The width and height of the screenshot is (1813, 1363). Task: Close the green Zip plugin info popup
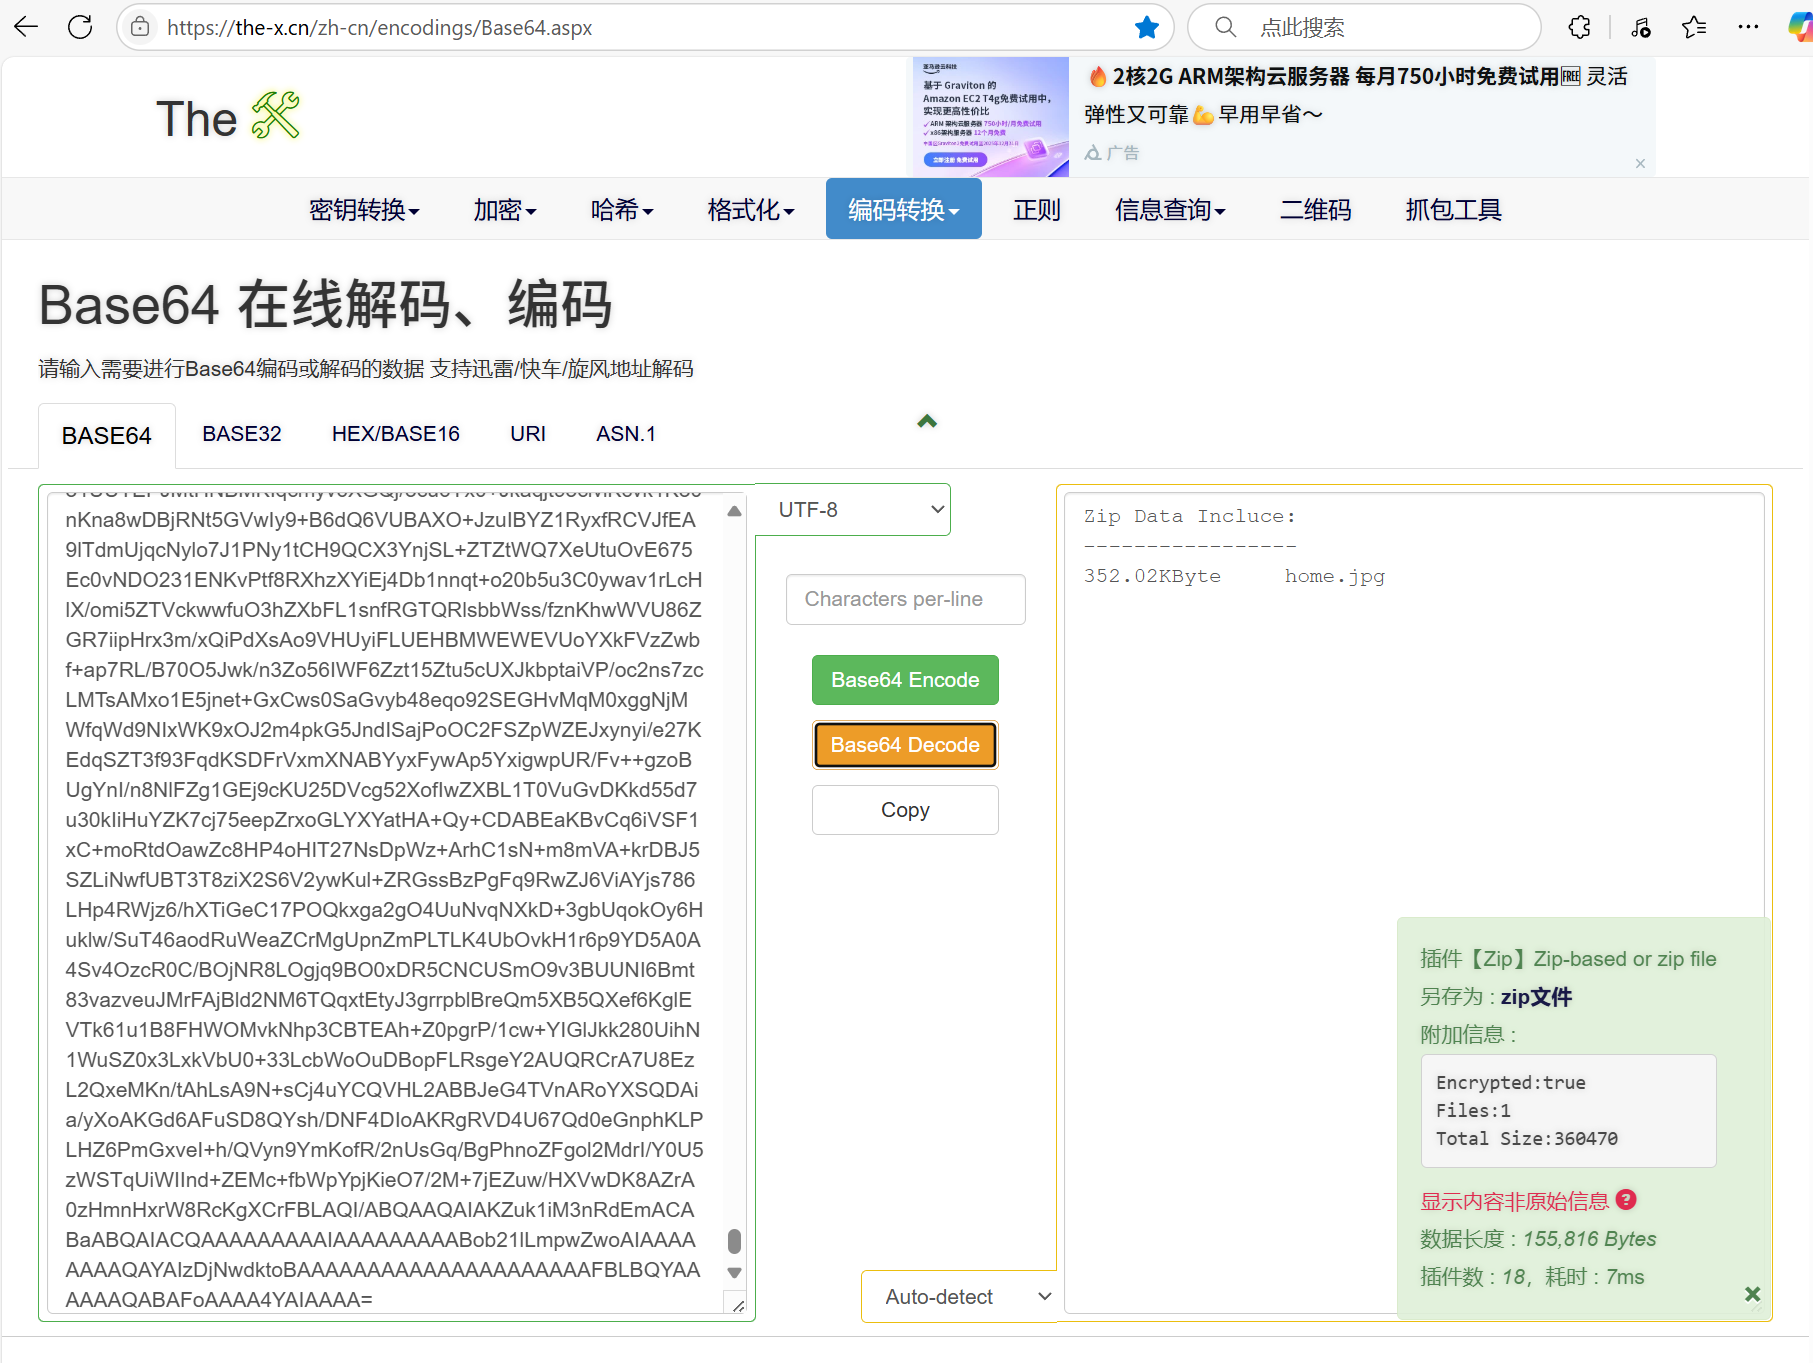tap(1752, 1294)
